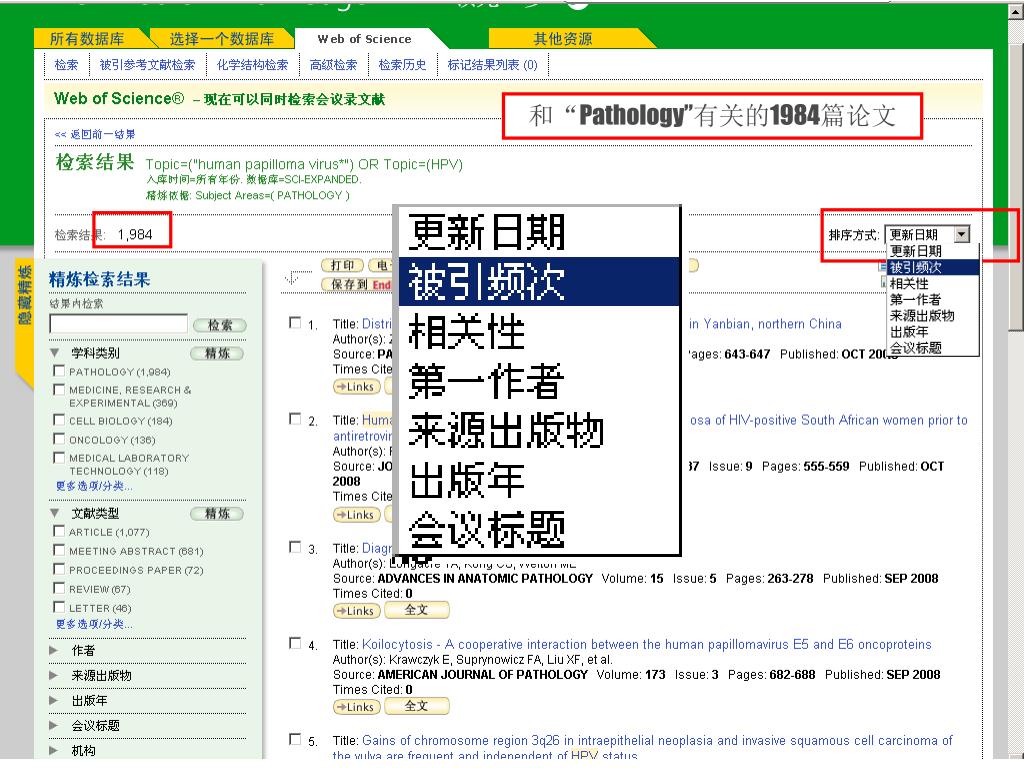This screenshot has width=1024, height=768.
Task: Open the 'Gains of chromosome region 3q26' title
Action: (641, 748)
